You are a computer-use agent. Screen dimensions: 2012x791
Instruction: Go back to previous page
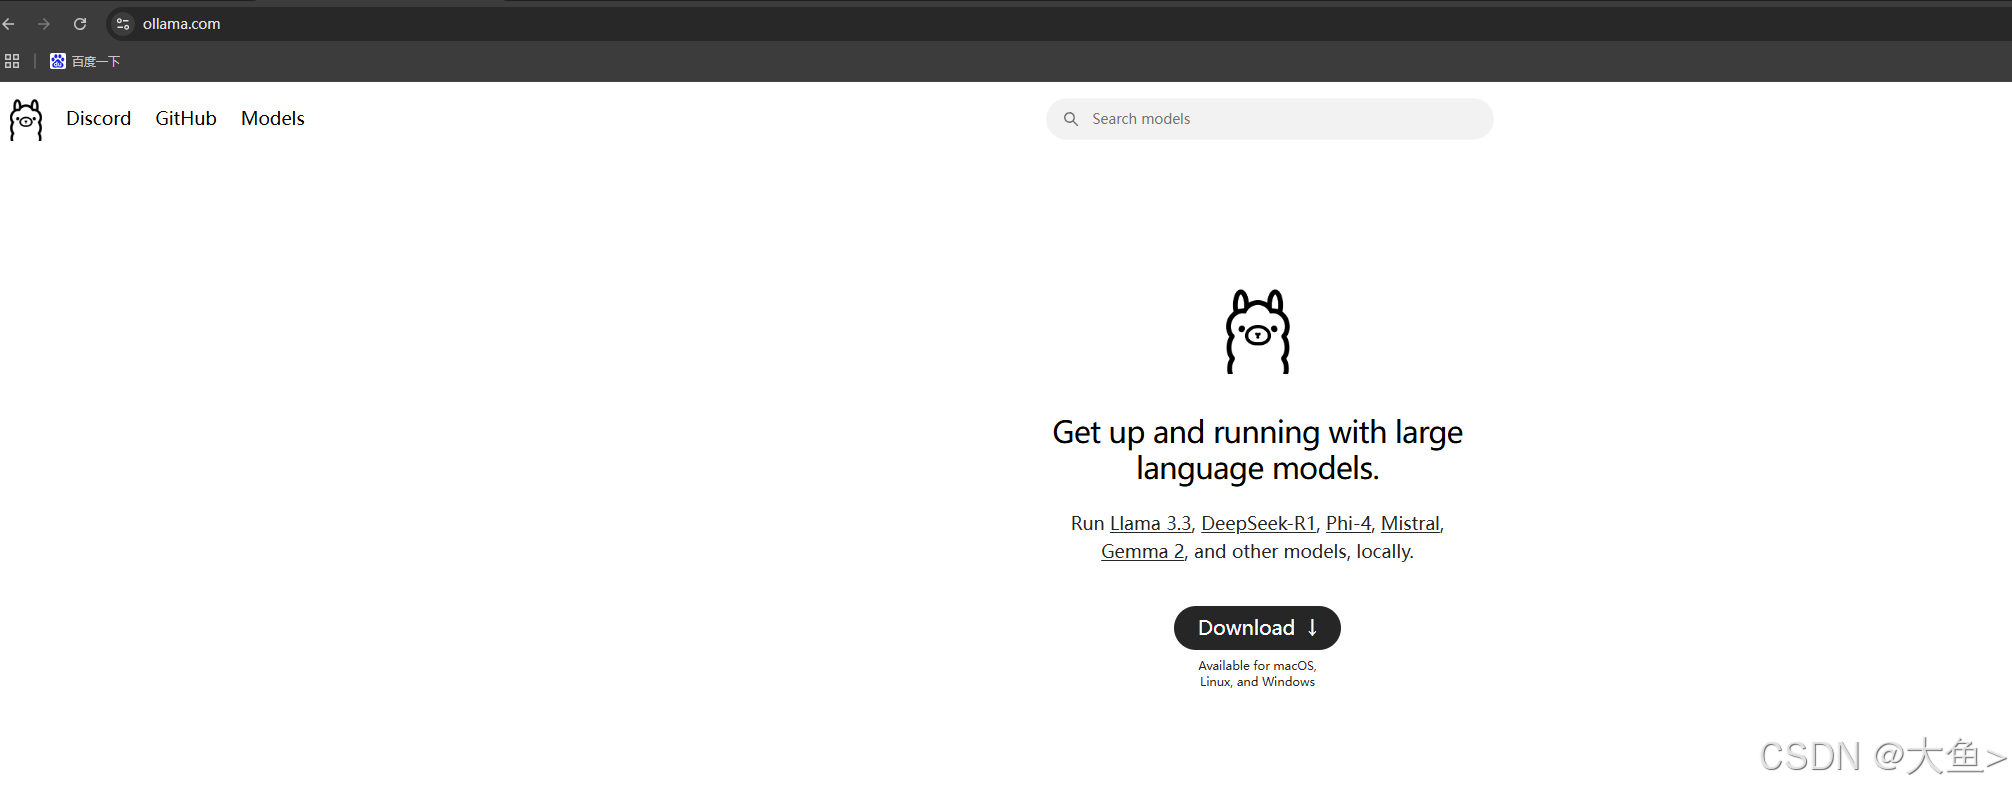(x=9, y=24)
